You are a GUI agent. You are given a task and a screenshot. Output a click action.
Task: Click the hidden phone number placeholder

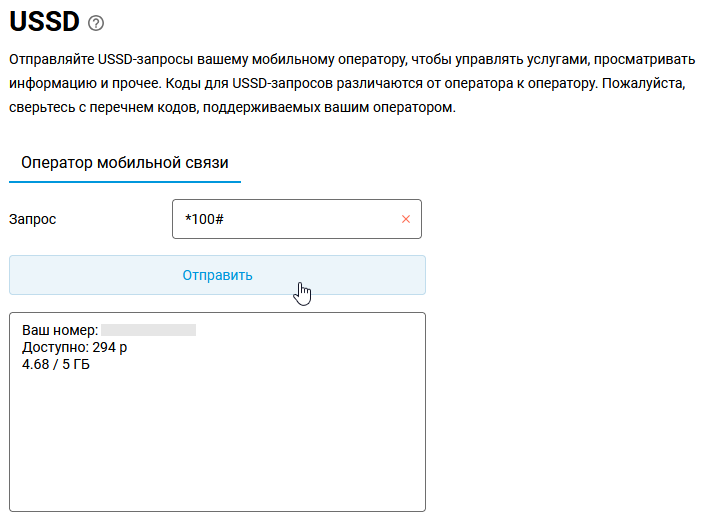click(x=148, y=329)
